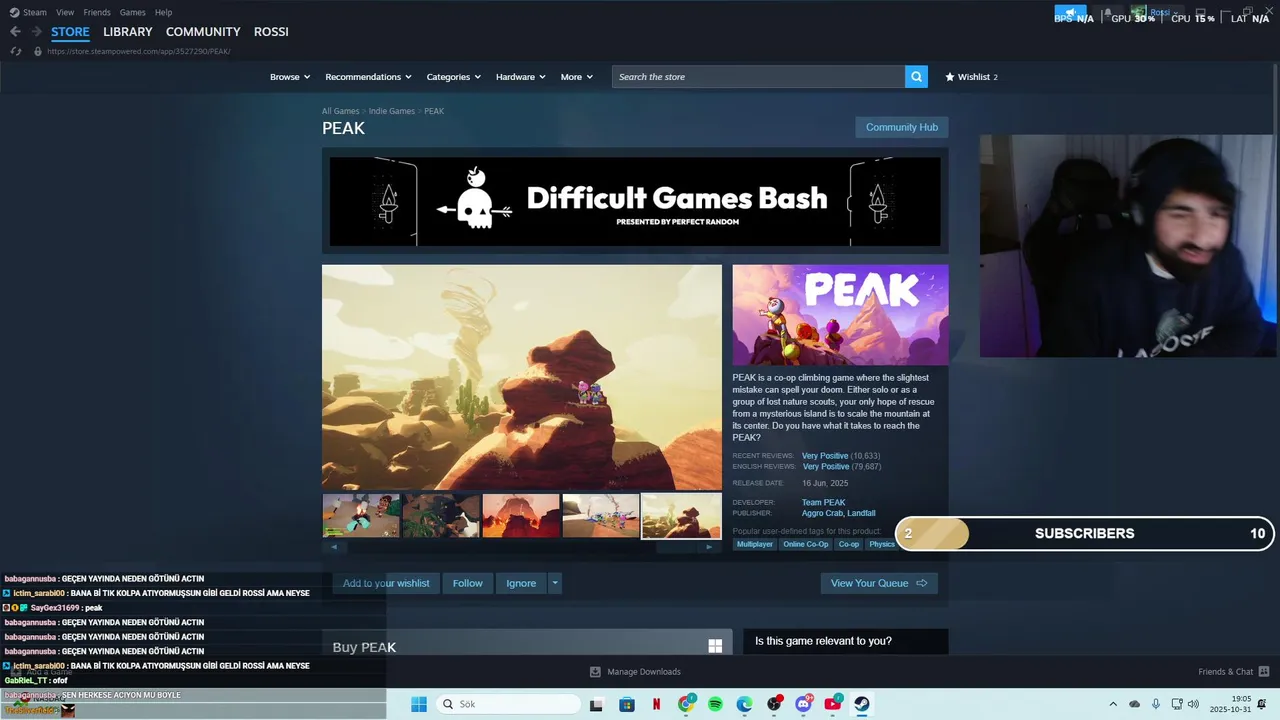The image size is (1280, 720).
Task: Select the highlighted desert thumbnail
Action: click(x=681, y=516)
